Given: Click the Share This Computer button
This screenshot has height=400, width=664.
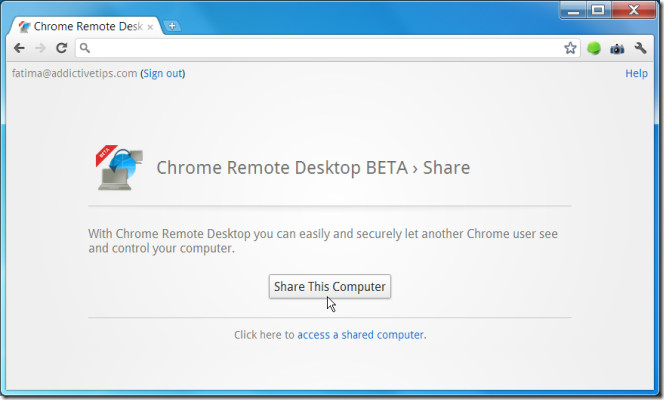Looking at the screenshot, I should click(329, 286).
